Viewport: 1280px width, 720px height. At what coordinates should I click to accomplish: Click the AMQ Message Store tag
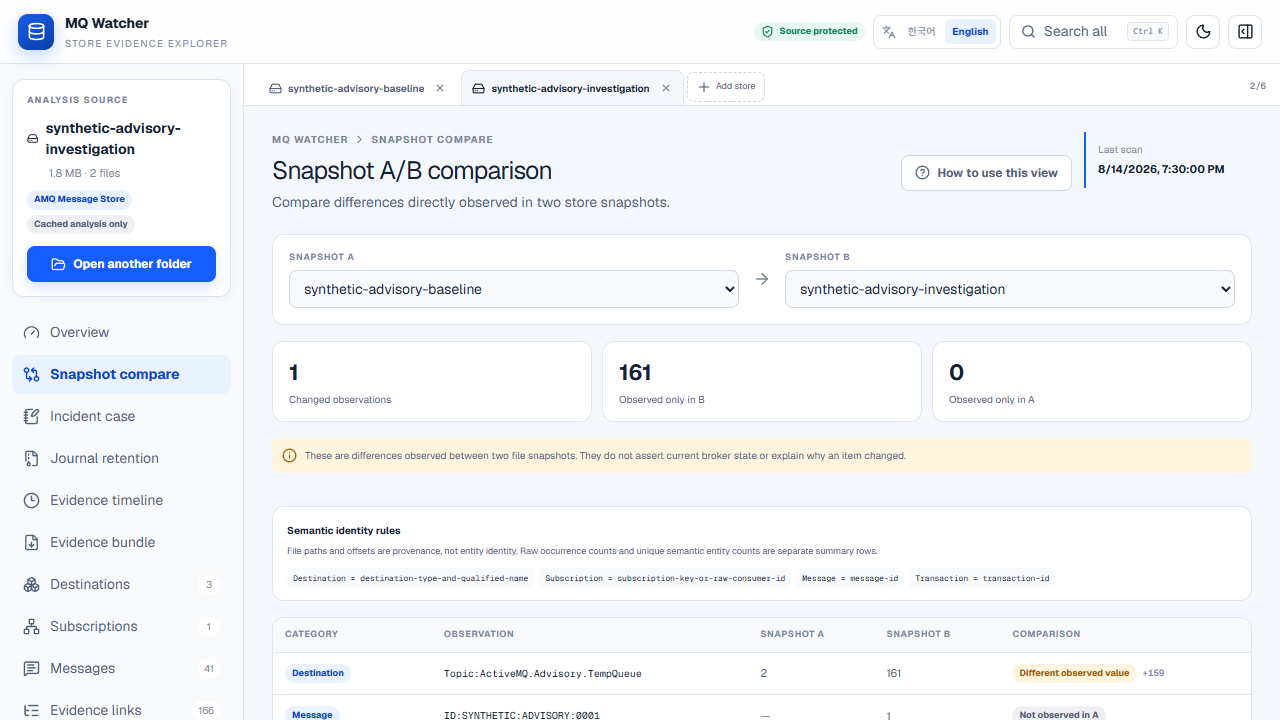point(80,199)
